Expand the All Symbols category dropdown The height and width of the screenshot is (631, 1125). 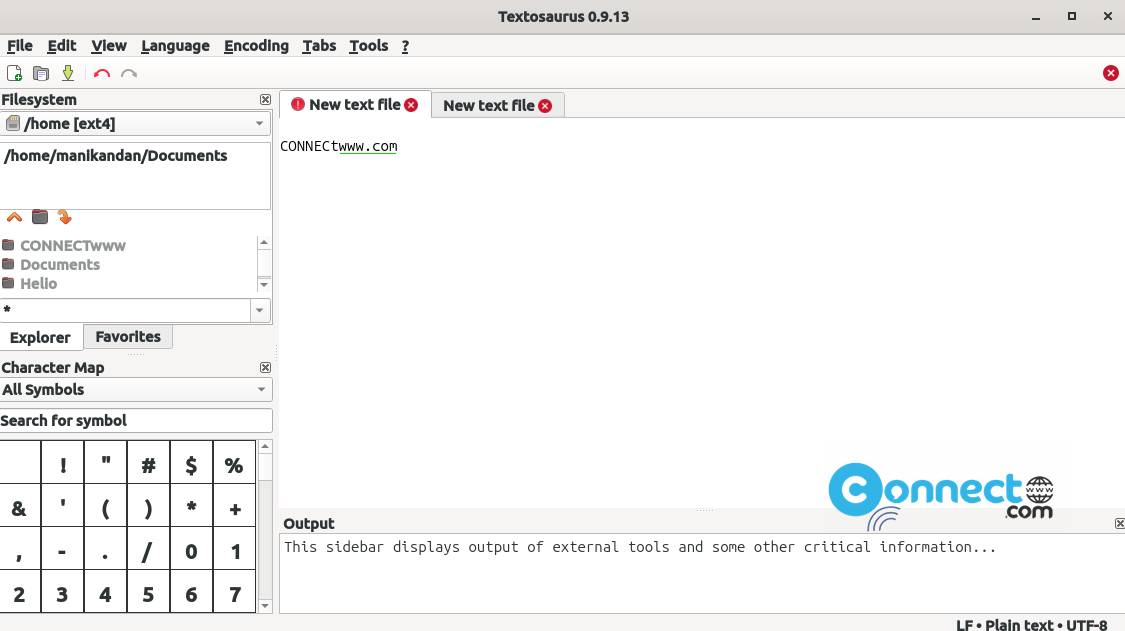pyautogui.click(x=261, y=390)
